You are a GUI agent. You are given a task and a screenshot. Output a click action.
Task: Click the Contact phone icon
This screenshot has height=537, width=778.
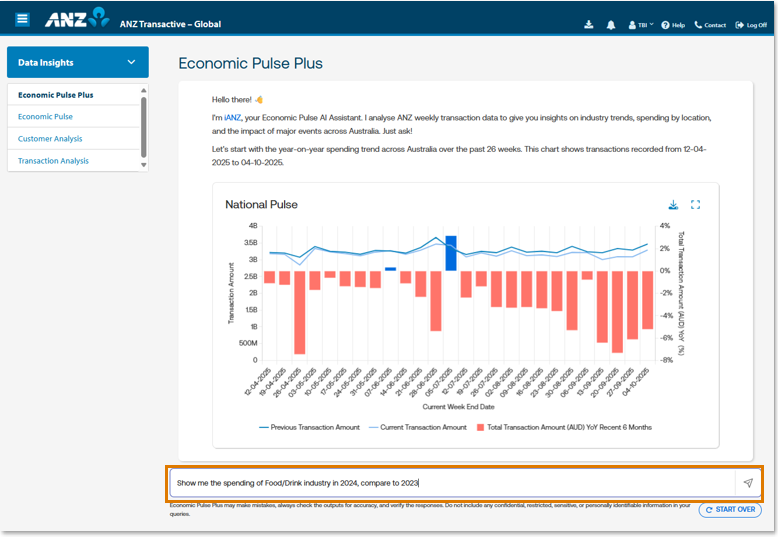(x=699, y=24)
